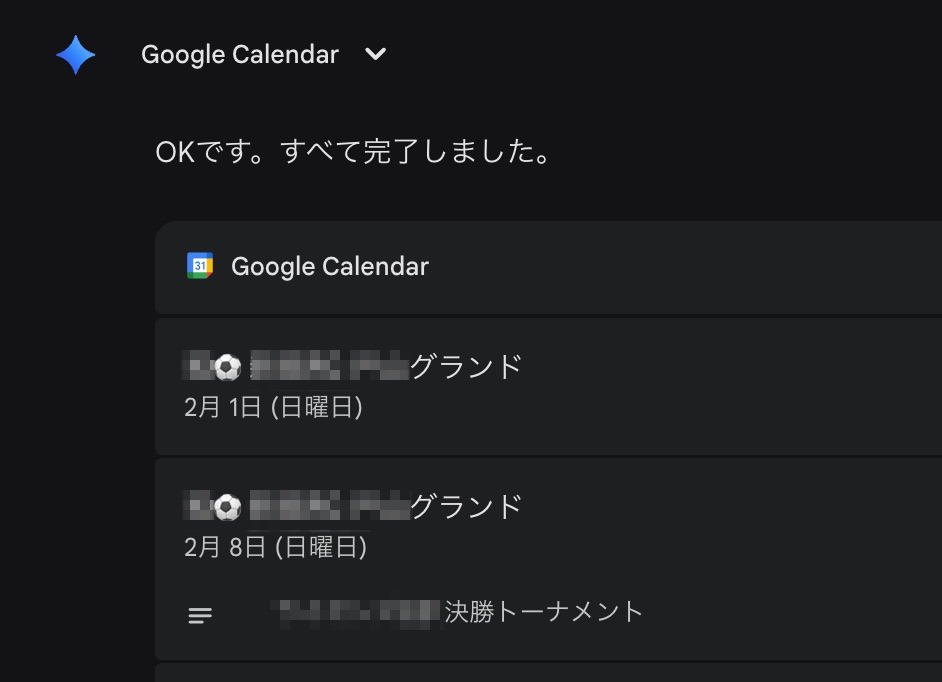The image size is (942, 682).
Task: Open the February 8 event title ending グランド
Action: 466,507
